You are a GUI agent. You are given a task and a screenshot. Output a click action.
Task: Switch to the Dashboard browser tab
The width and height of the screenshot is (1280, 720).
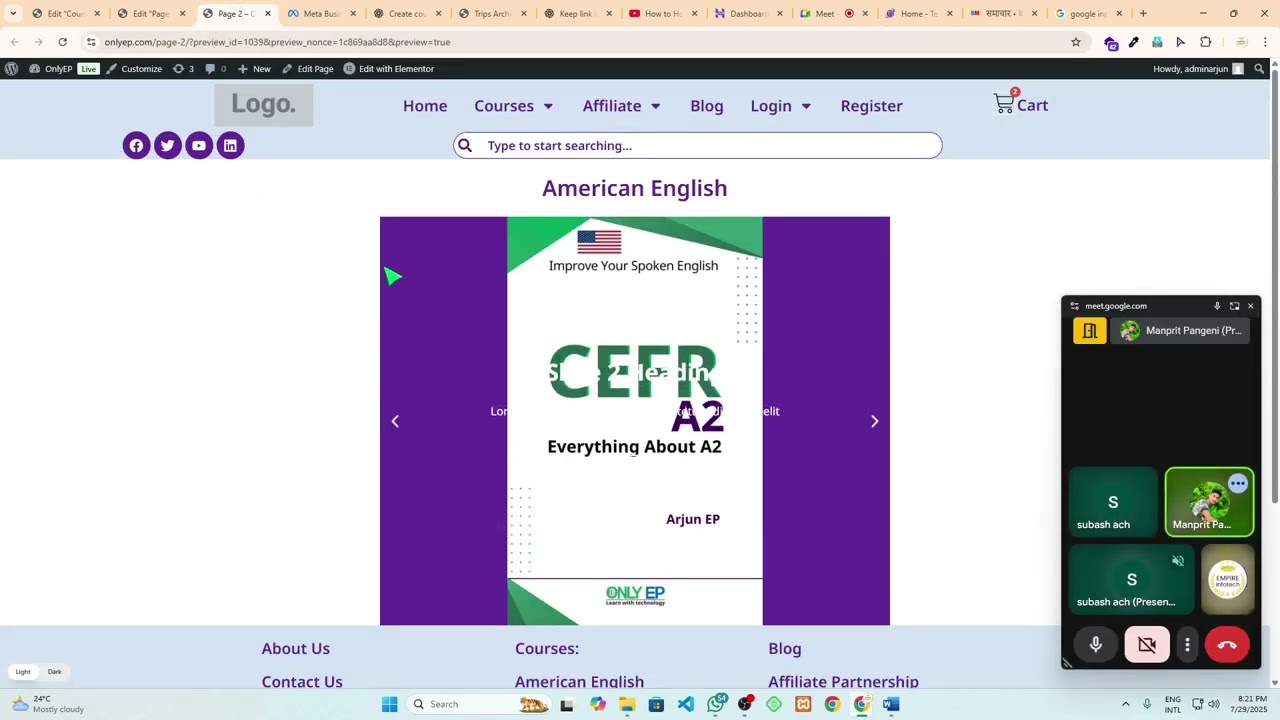pyautogui.click(x=747, y=14)
